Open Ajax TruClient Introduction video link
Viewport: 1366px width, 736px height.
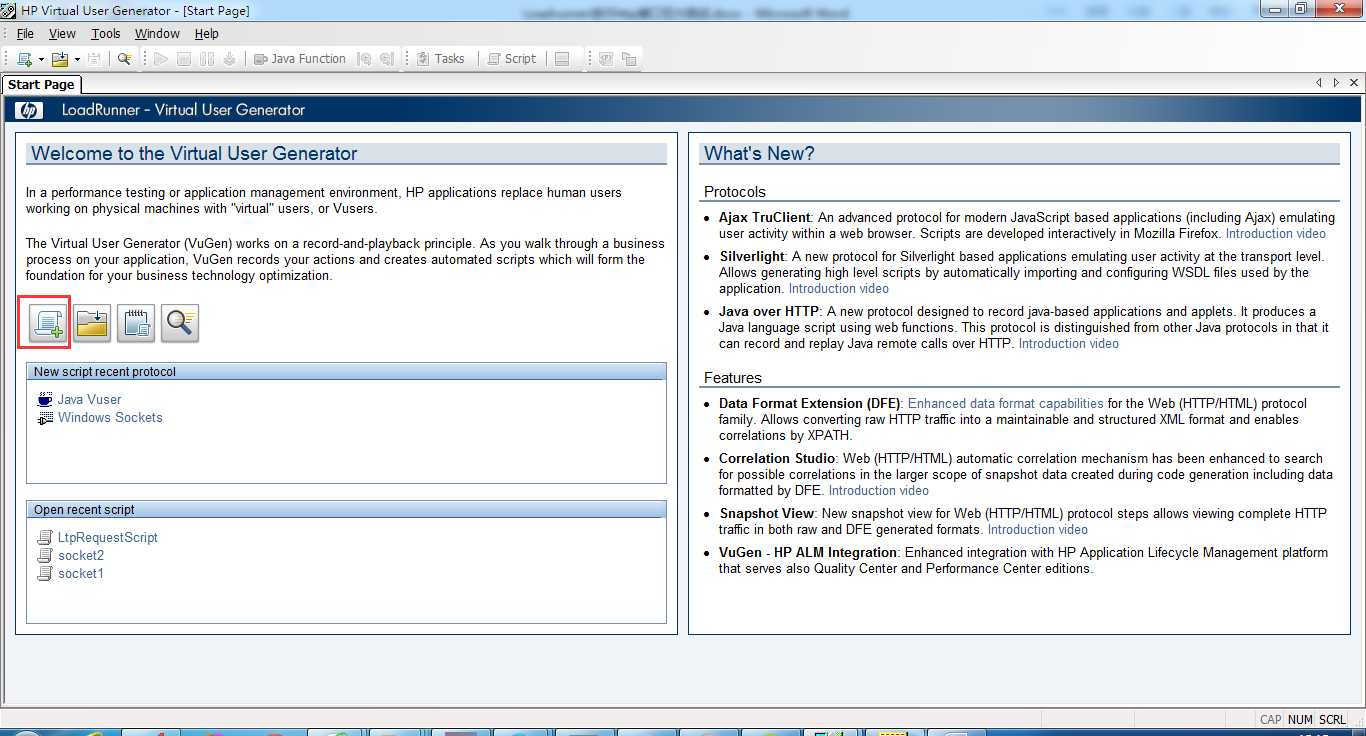1276,233
